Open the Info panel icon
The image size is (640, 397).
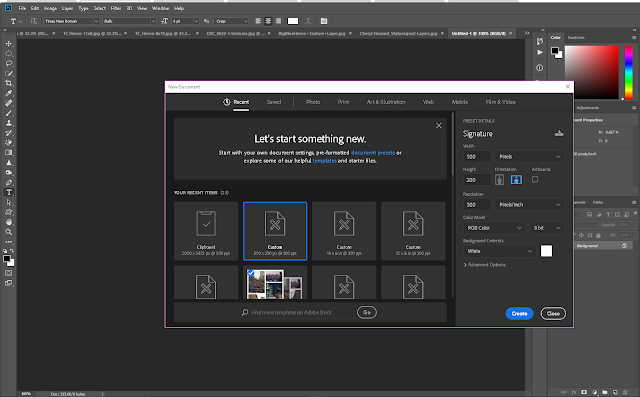coord(540,67)
